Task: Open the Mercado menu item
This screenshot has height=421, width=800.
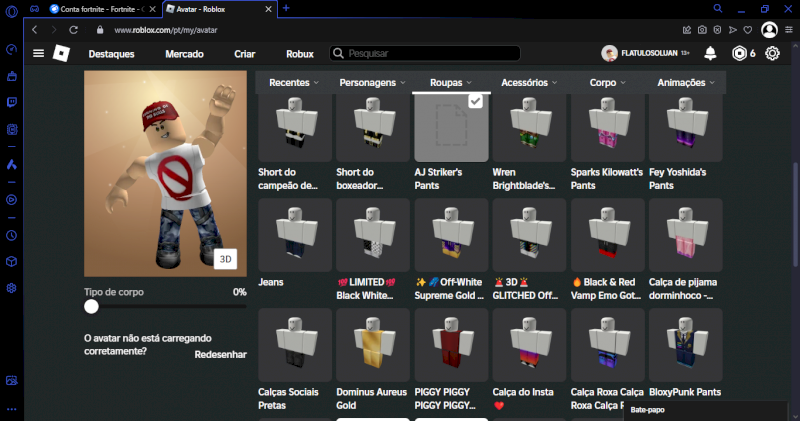Action: pos(184,53)
